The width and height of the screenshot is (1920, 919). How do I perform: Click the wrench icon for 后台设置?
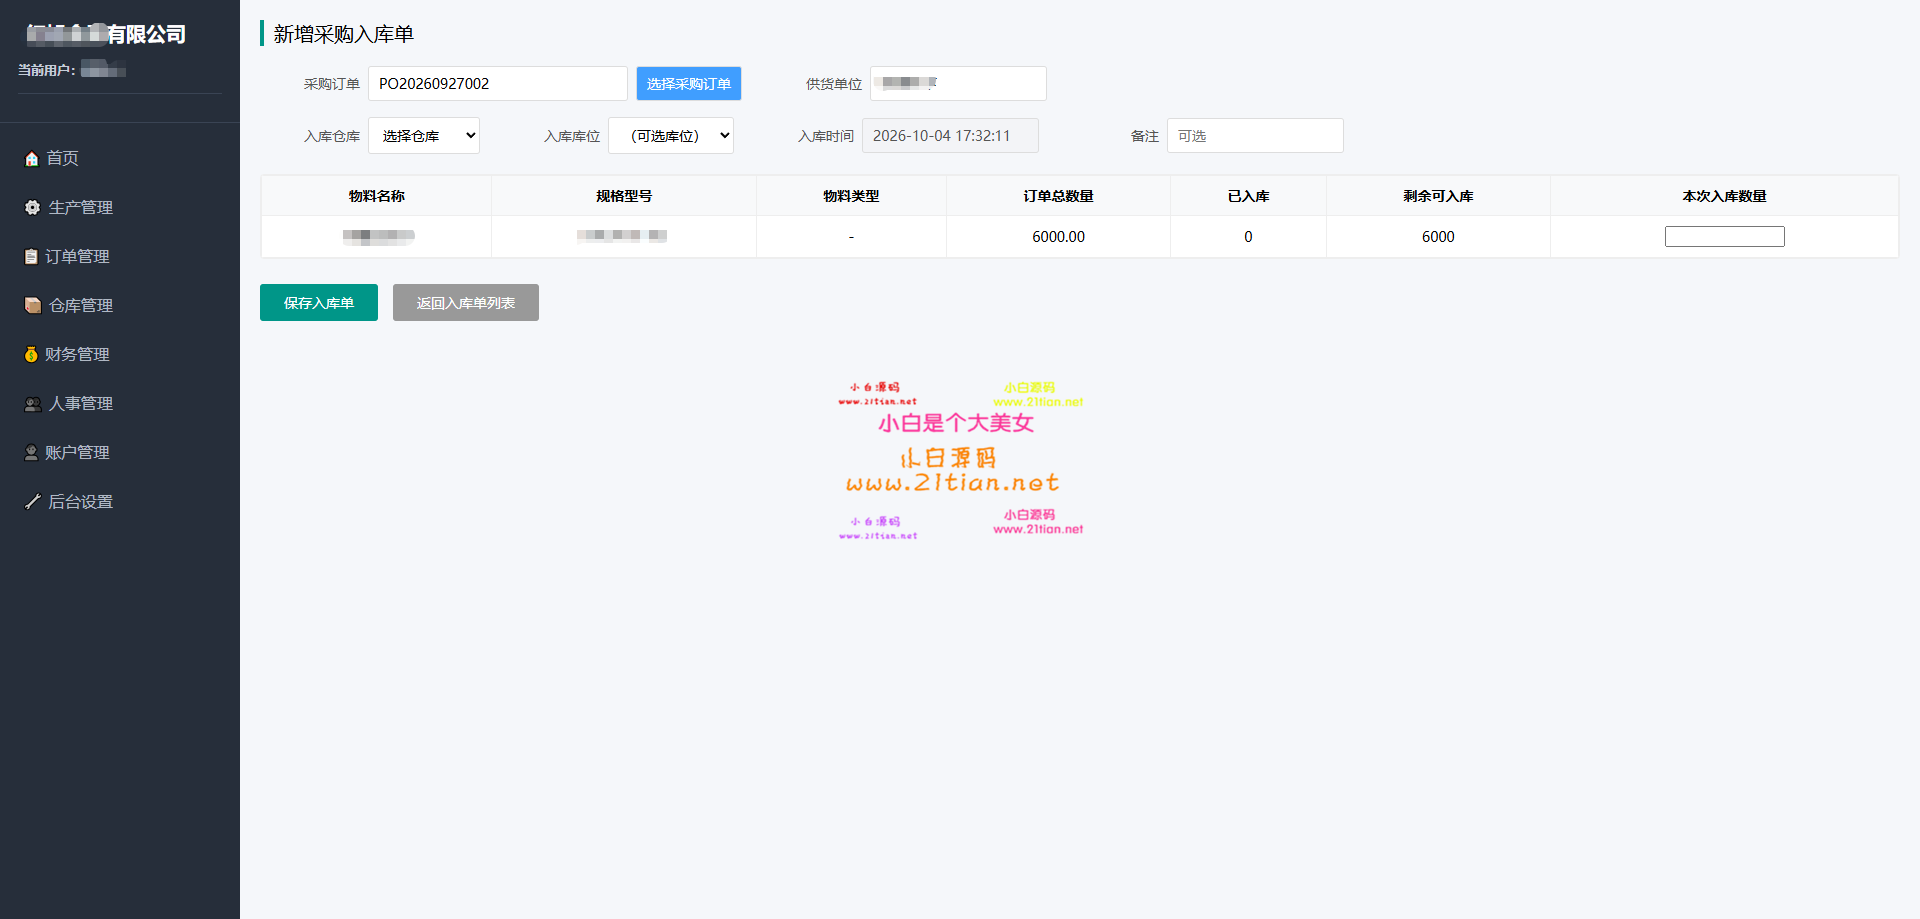coord(33,502)
